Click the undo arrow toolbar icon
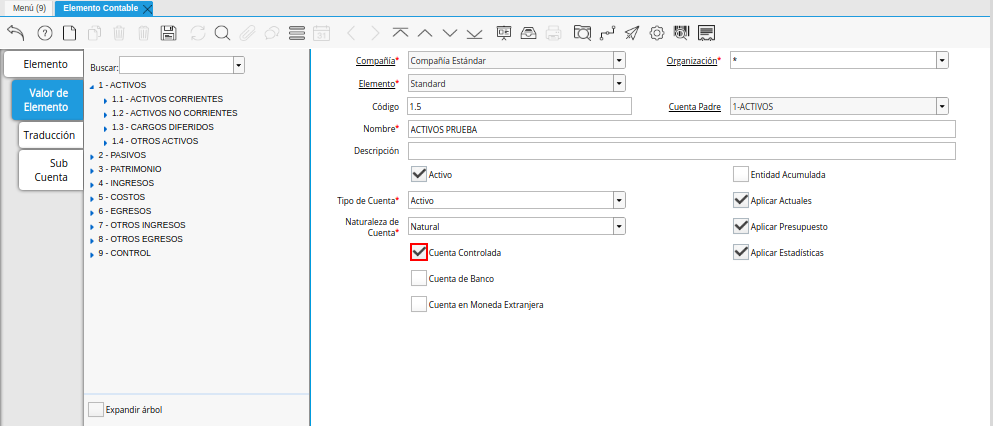 pyautogui.click(x=15, y=33)
